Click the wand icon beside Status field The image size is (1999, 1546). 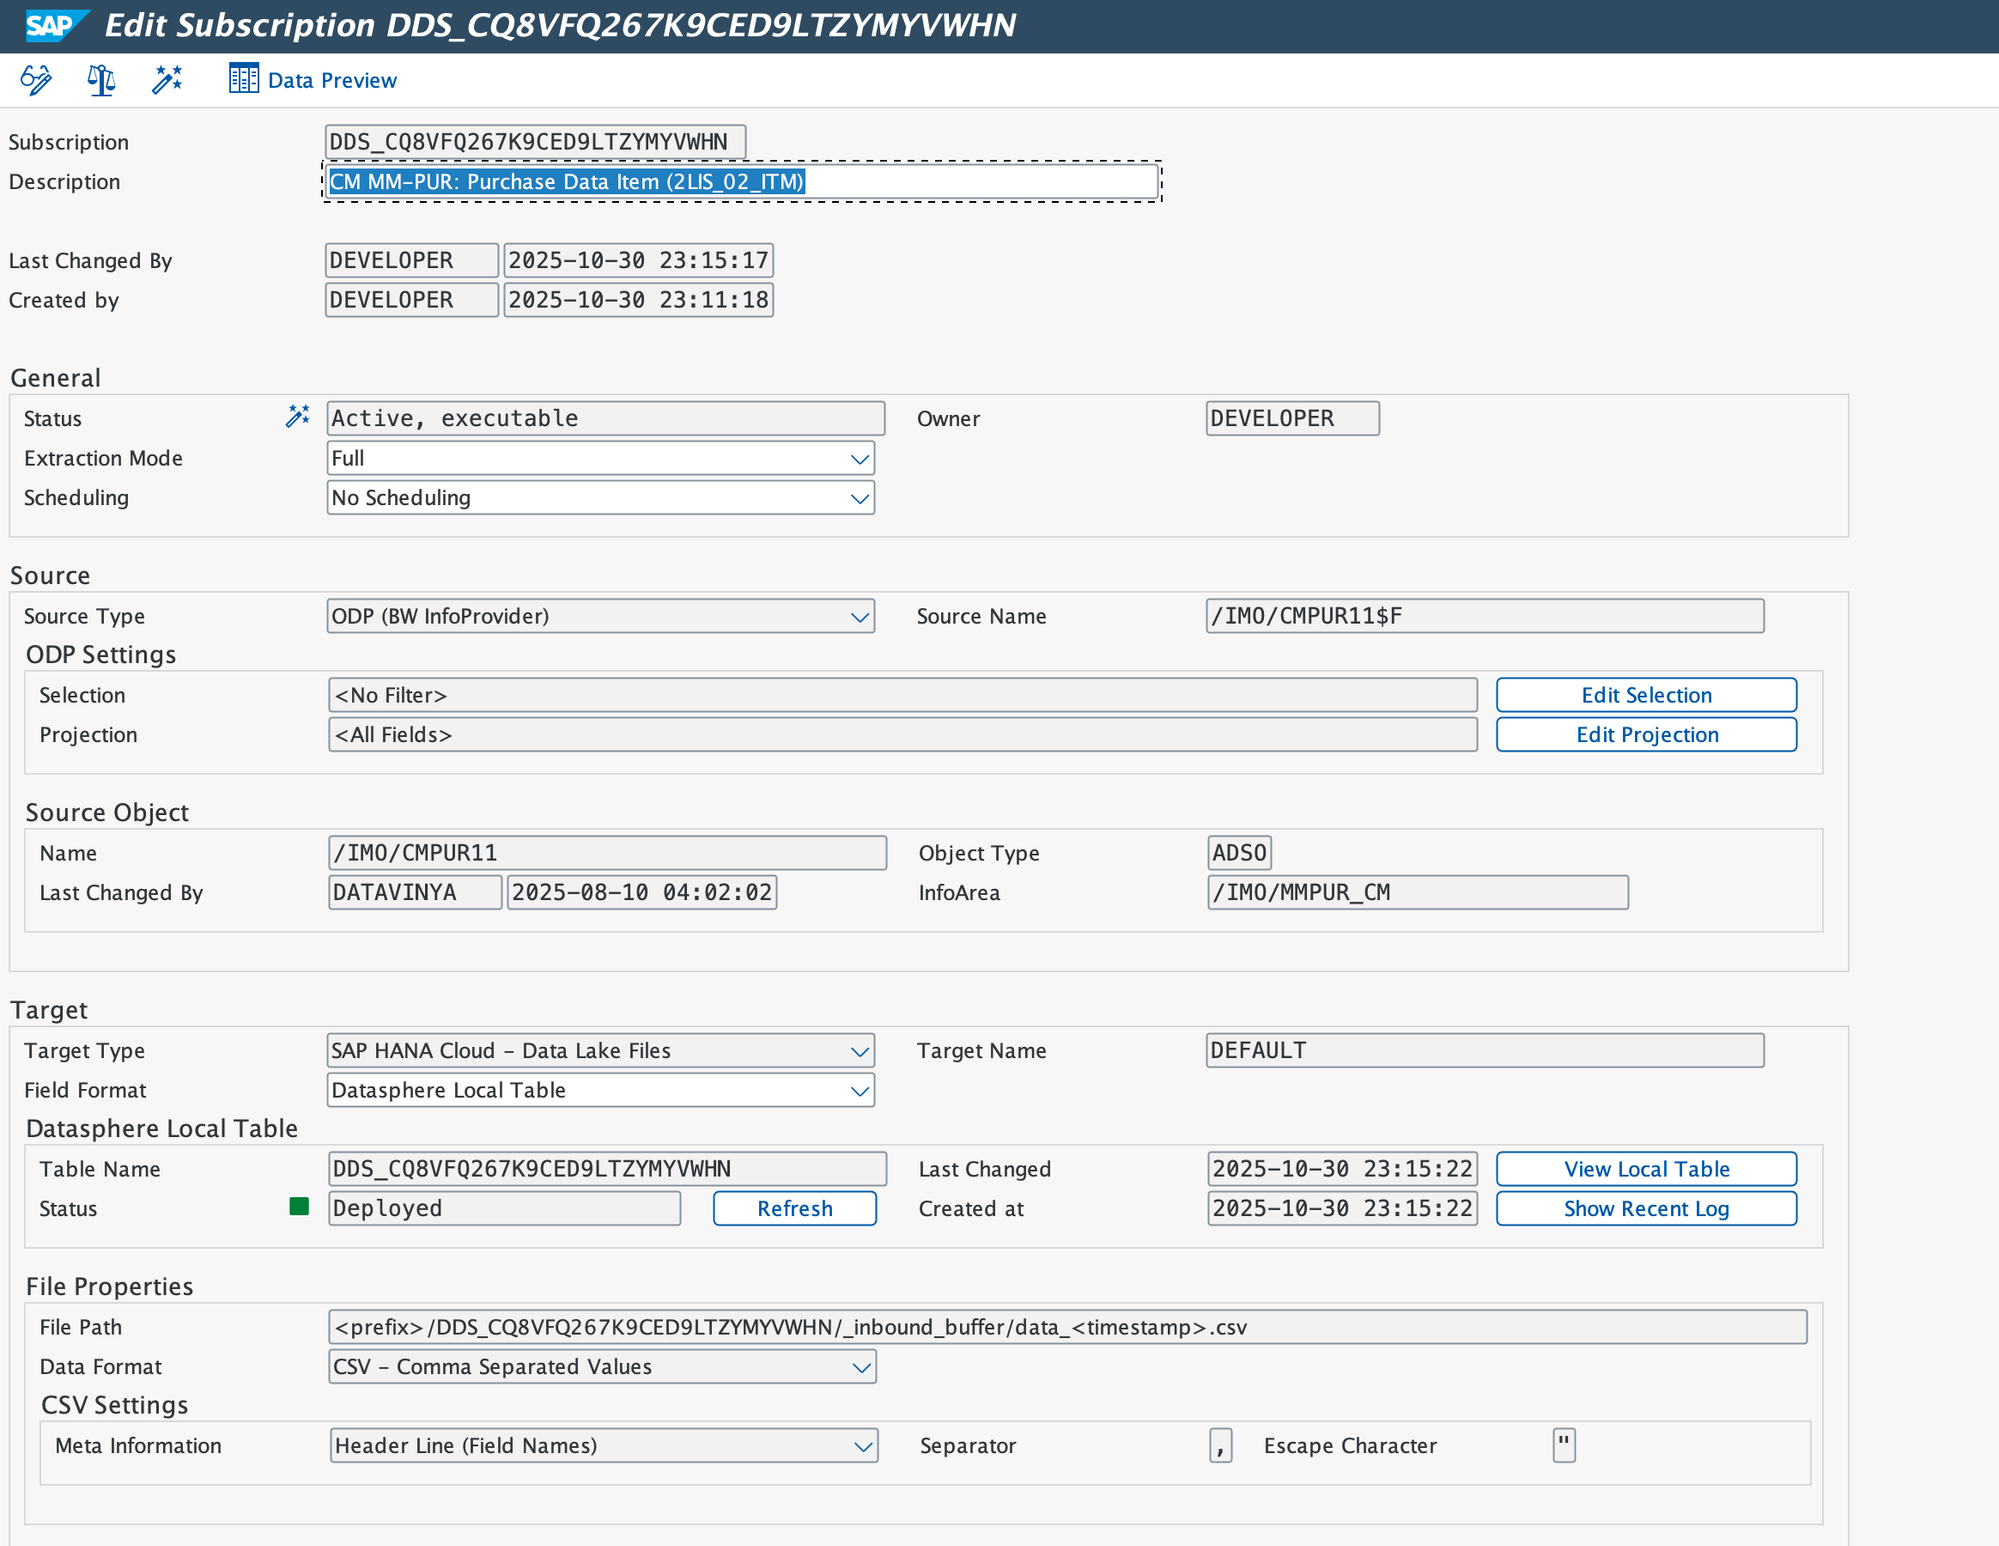297,417
